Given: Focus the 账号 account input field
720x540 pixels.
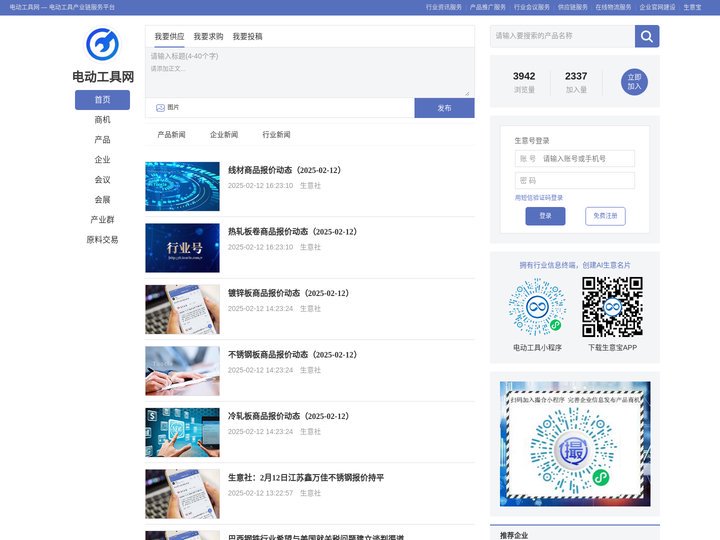Looking at the screenshot, I should point(575,158).
